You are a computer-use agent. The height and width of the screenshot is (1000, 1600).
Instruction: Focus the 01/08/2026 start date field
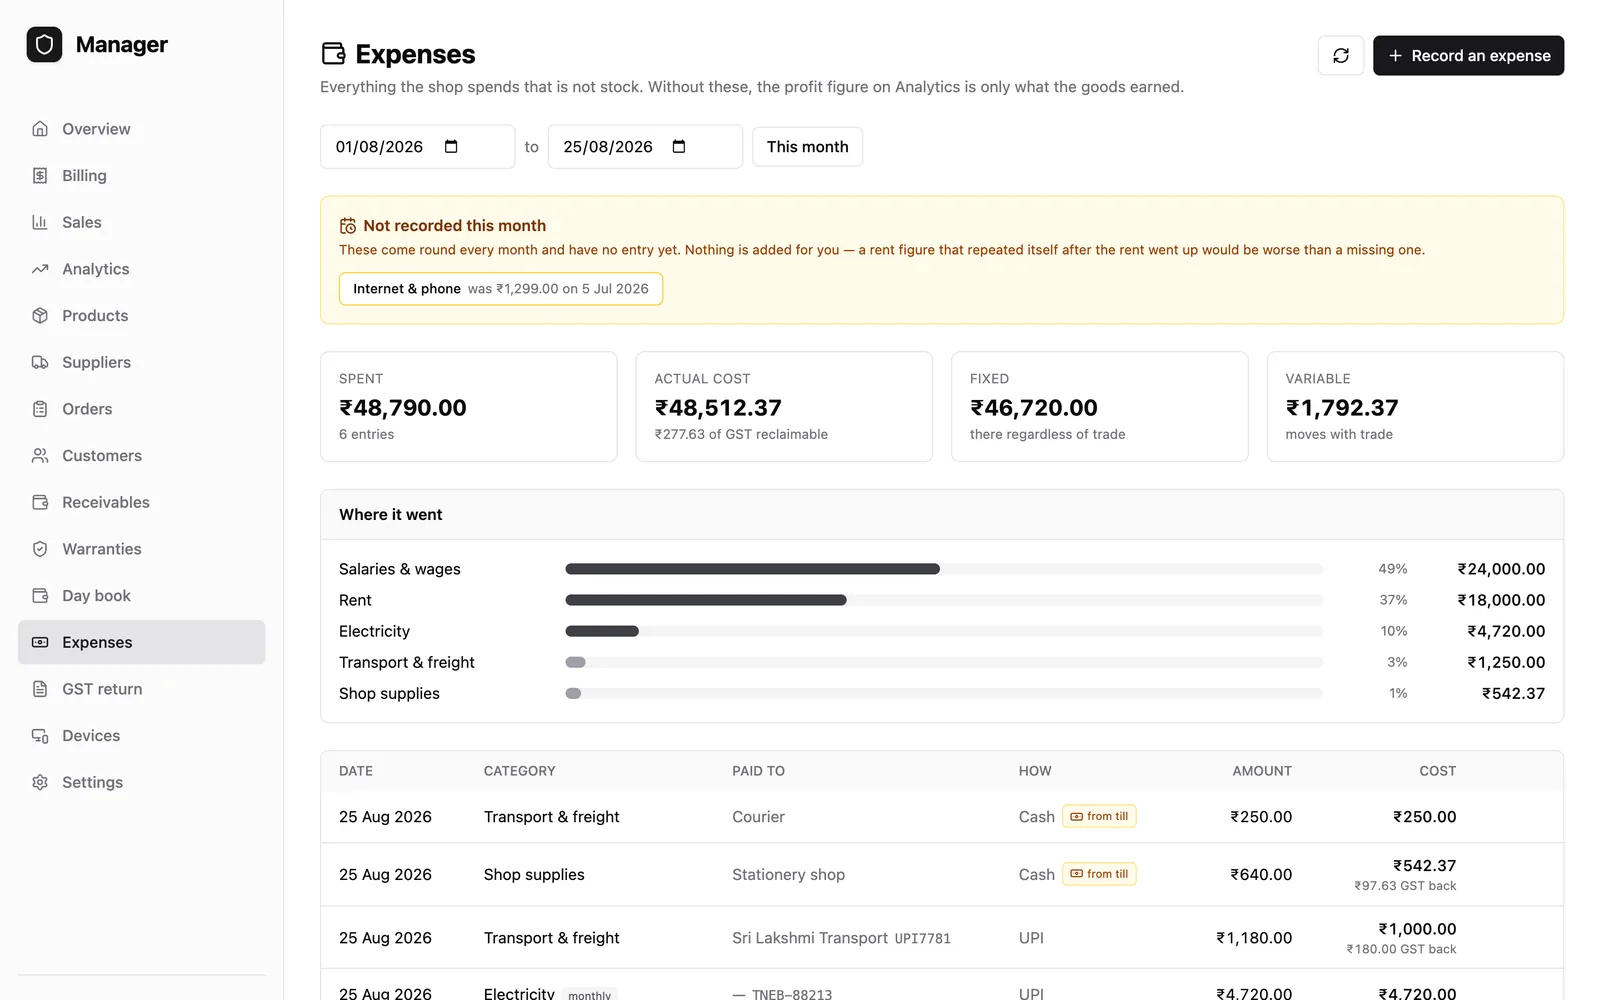pyautogui.click(x=417, y=147)
